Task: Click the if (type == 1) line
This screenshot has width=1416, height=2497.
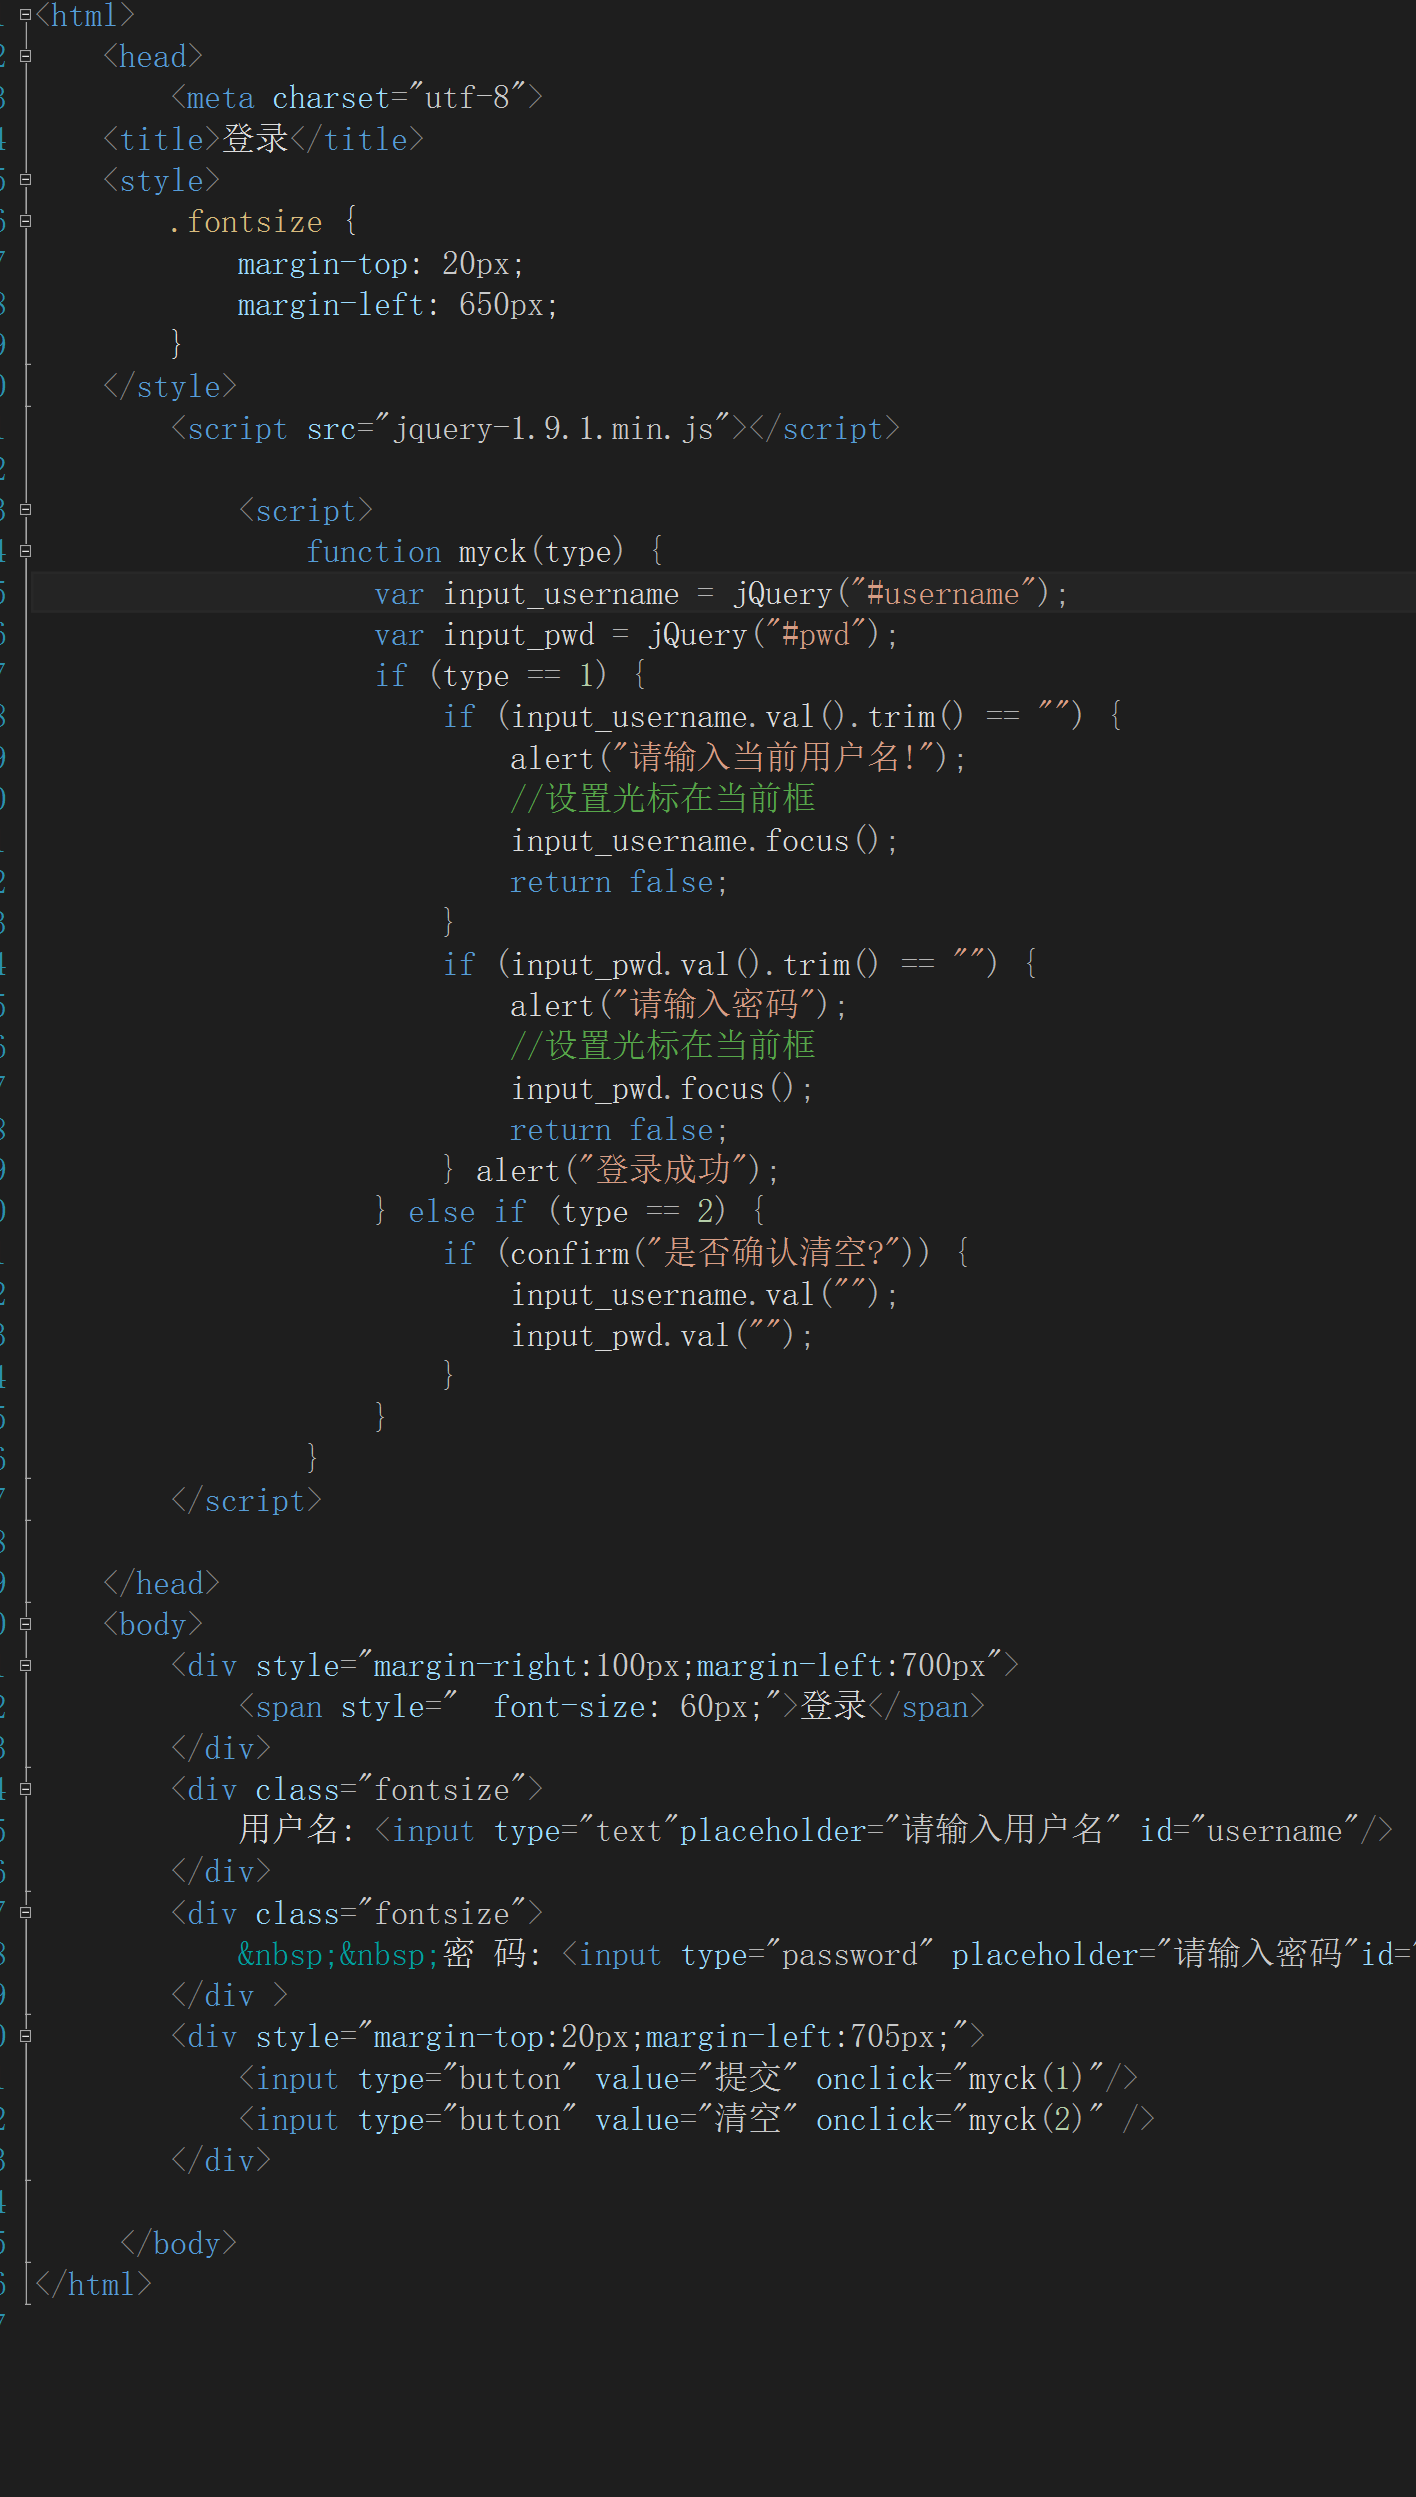Action: click(x=510, y=676)
